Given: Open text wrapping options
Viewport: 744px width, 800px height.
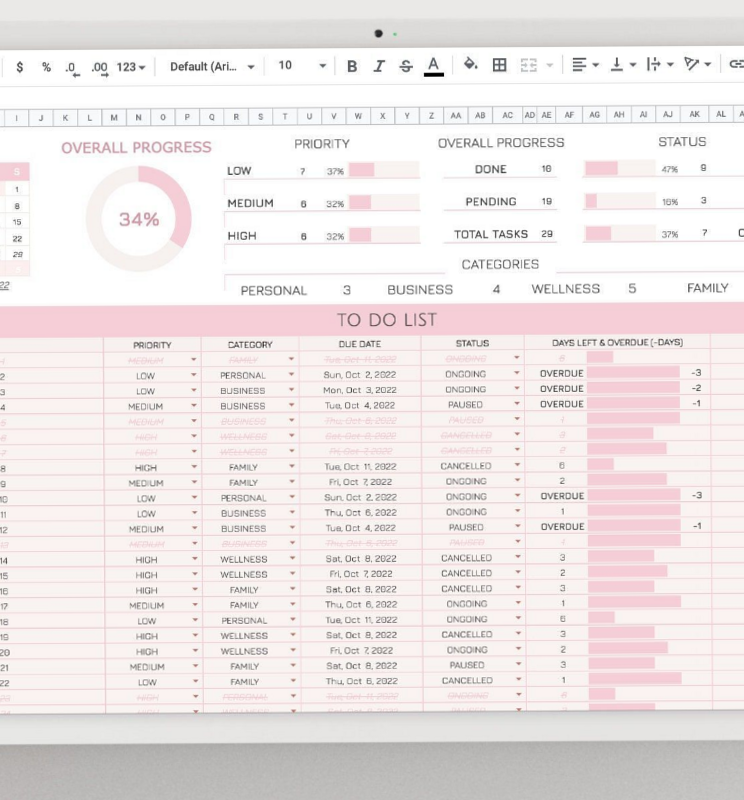Looking at the screenshot, I should [x=660, y=64].
